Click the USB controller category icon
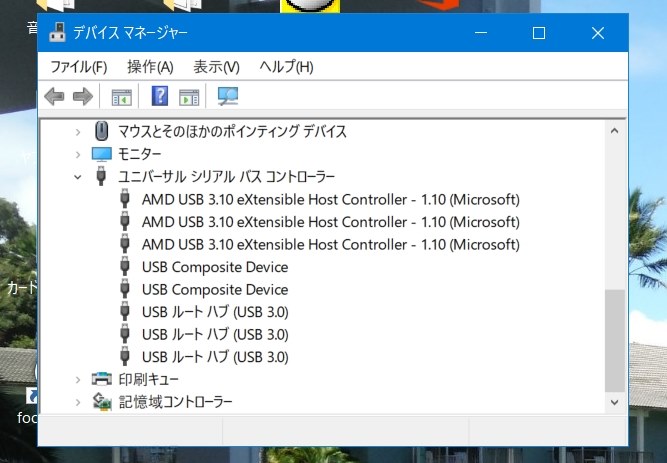Viewport: 667px width, 463px height. point(101,176)
